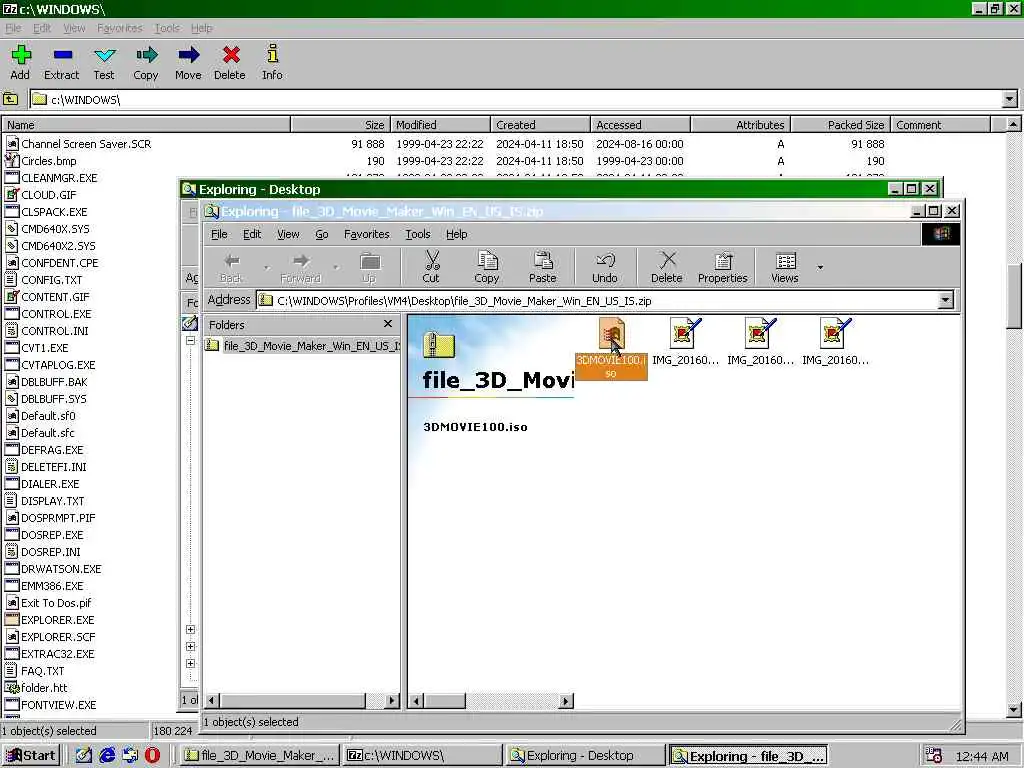Click the Opera quick launch icon

coord(152,755)
